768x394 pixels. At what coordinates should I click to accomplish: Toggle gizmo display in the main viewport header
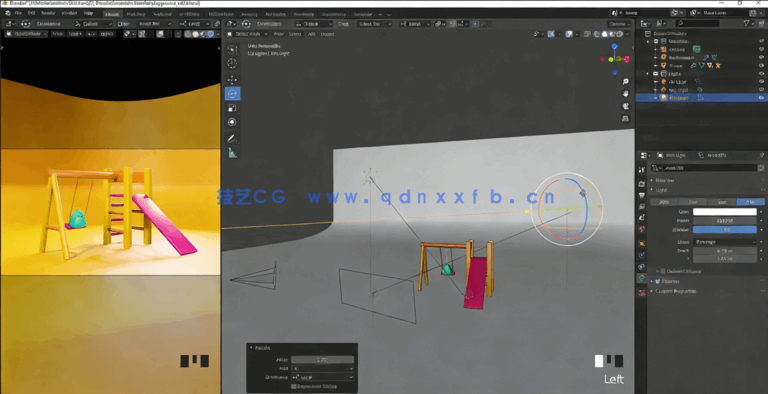point(551,34)
